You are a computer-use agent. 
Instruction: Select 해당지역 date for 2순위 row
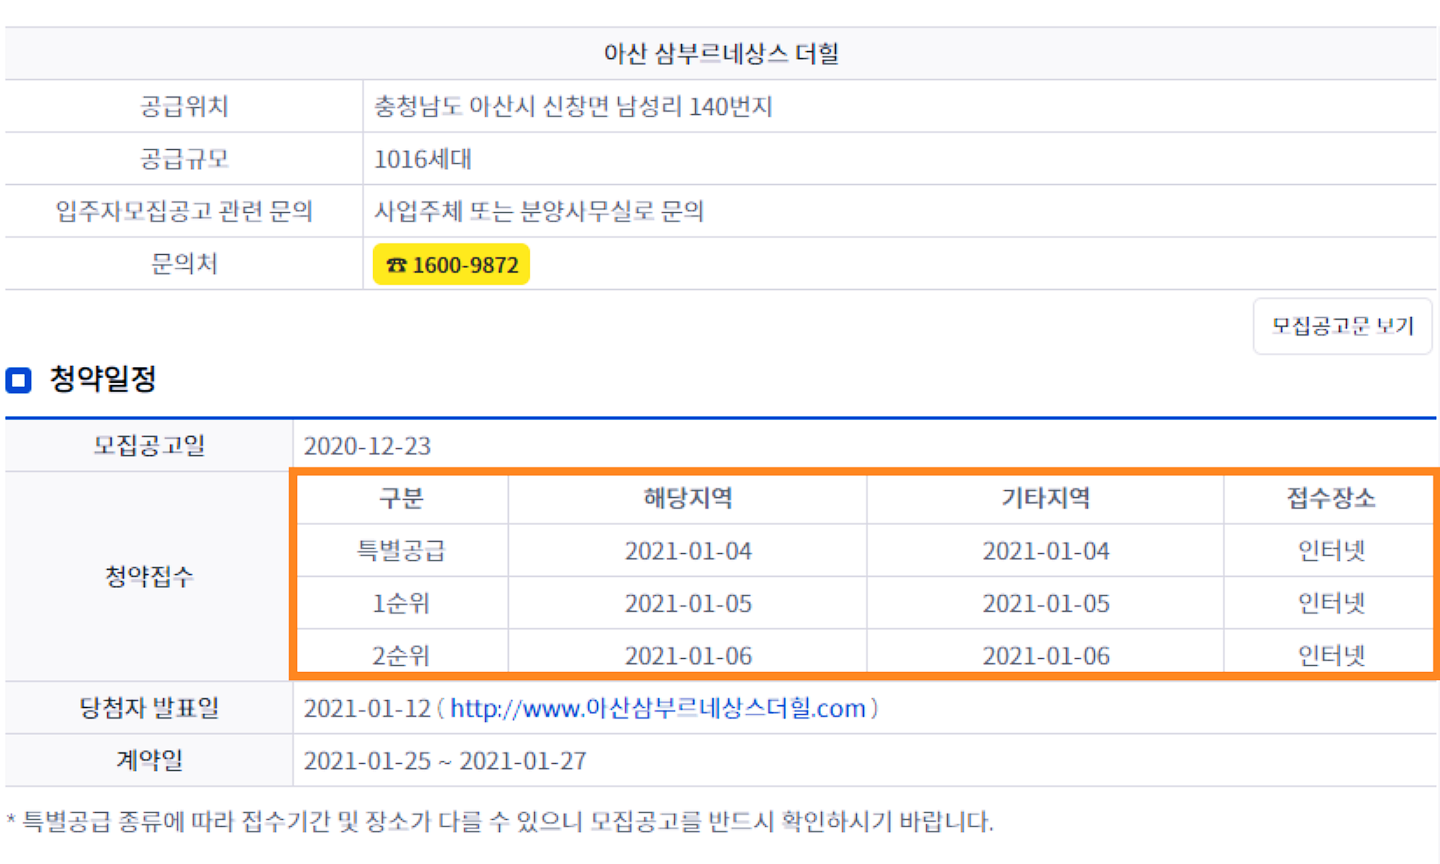[x=688, y=656]
